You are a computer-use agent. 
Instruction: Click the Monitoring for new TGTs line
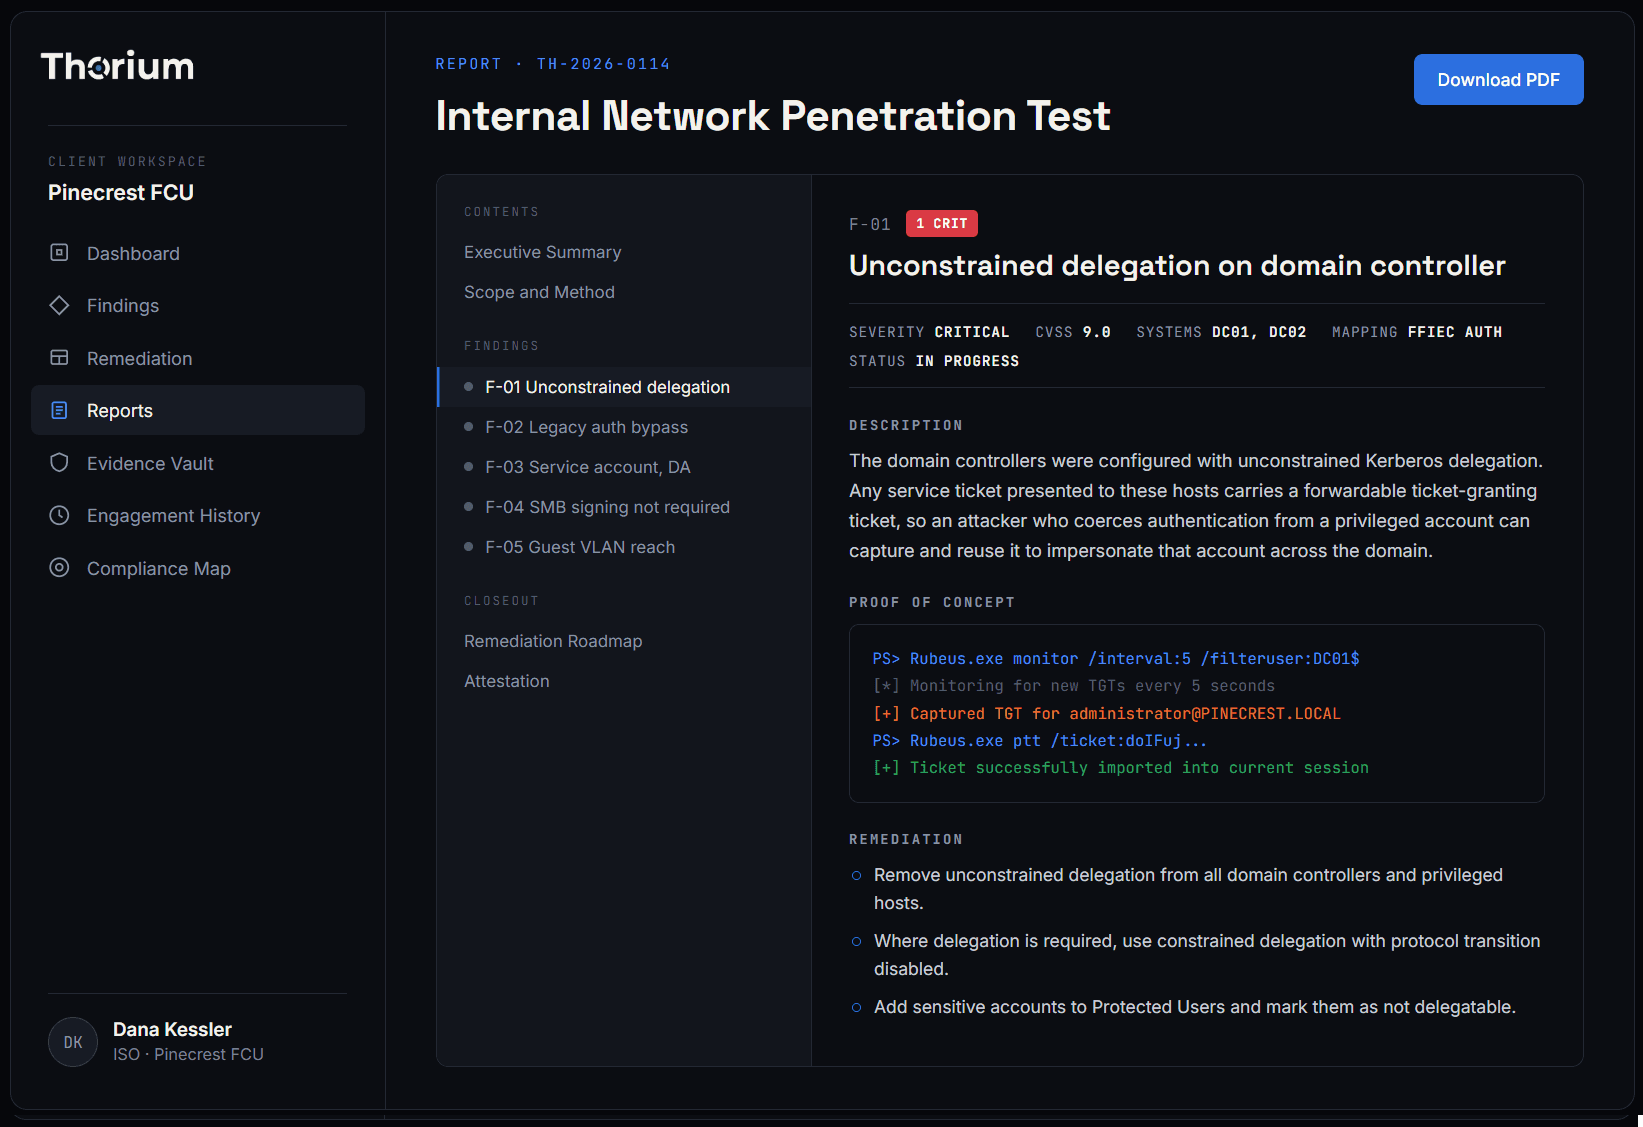[x=1074, y=686]
